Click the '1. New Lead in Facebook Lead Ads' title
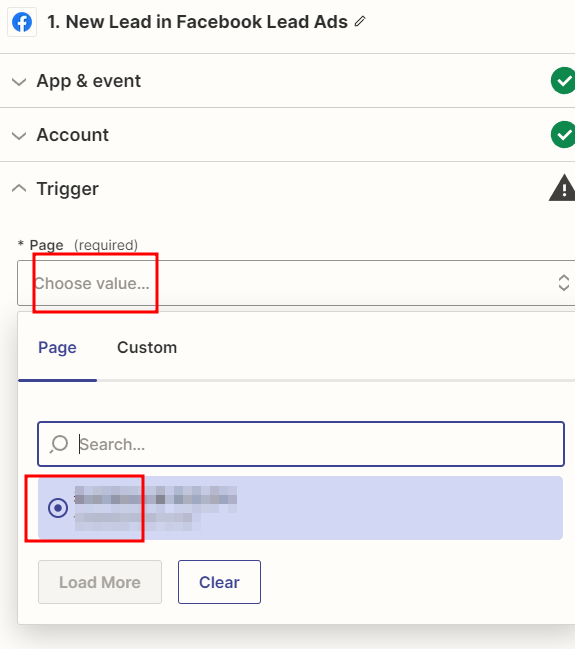Screen dimensions: 575x649 click(197, 22)
